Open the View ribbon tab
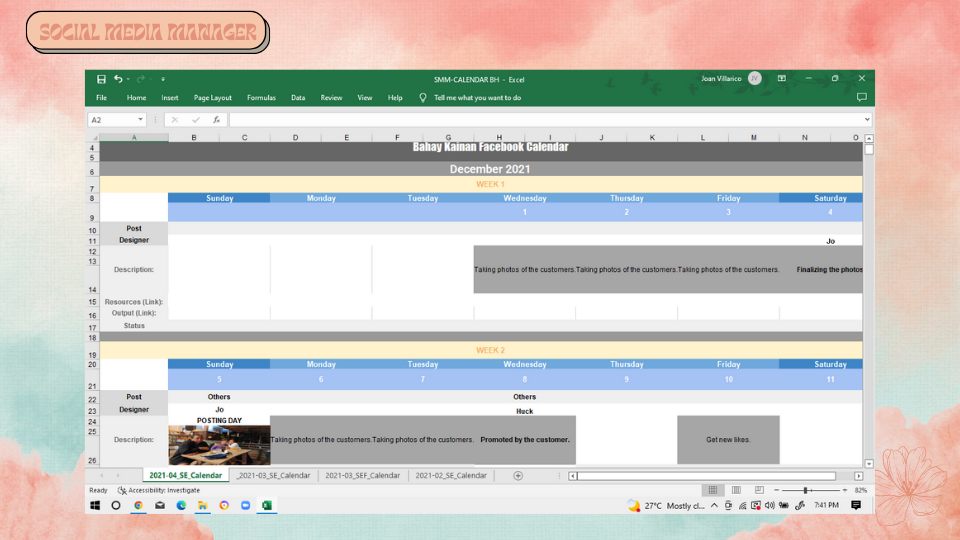This screenshot has width=960, height=540. coord(365,97)
